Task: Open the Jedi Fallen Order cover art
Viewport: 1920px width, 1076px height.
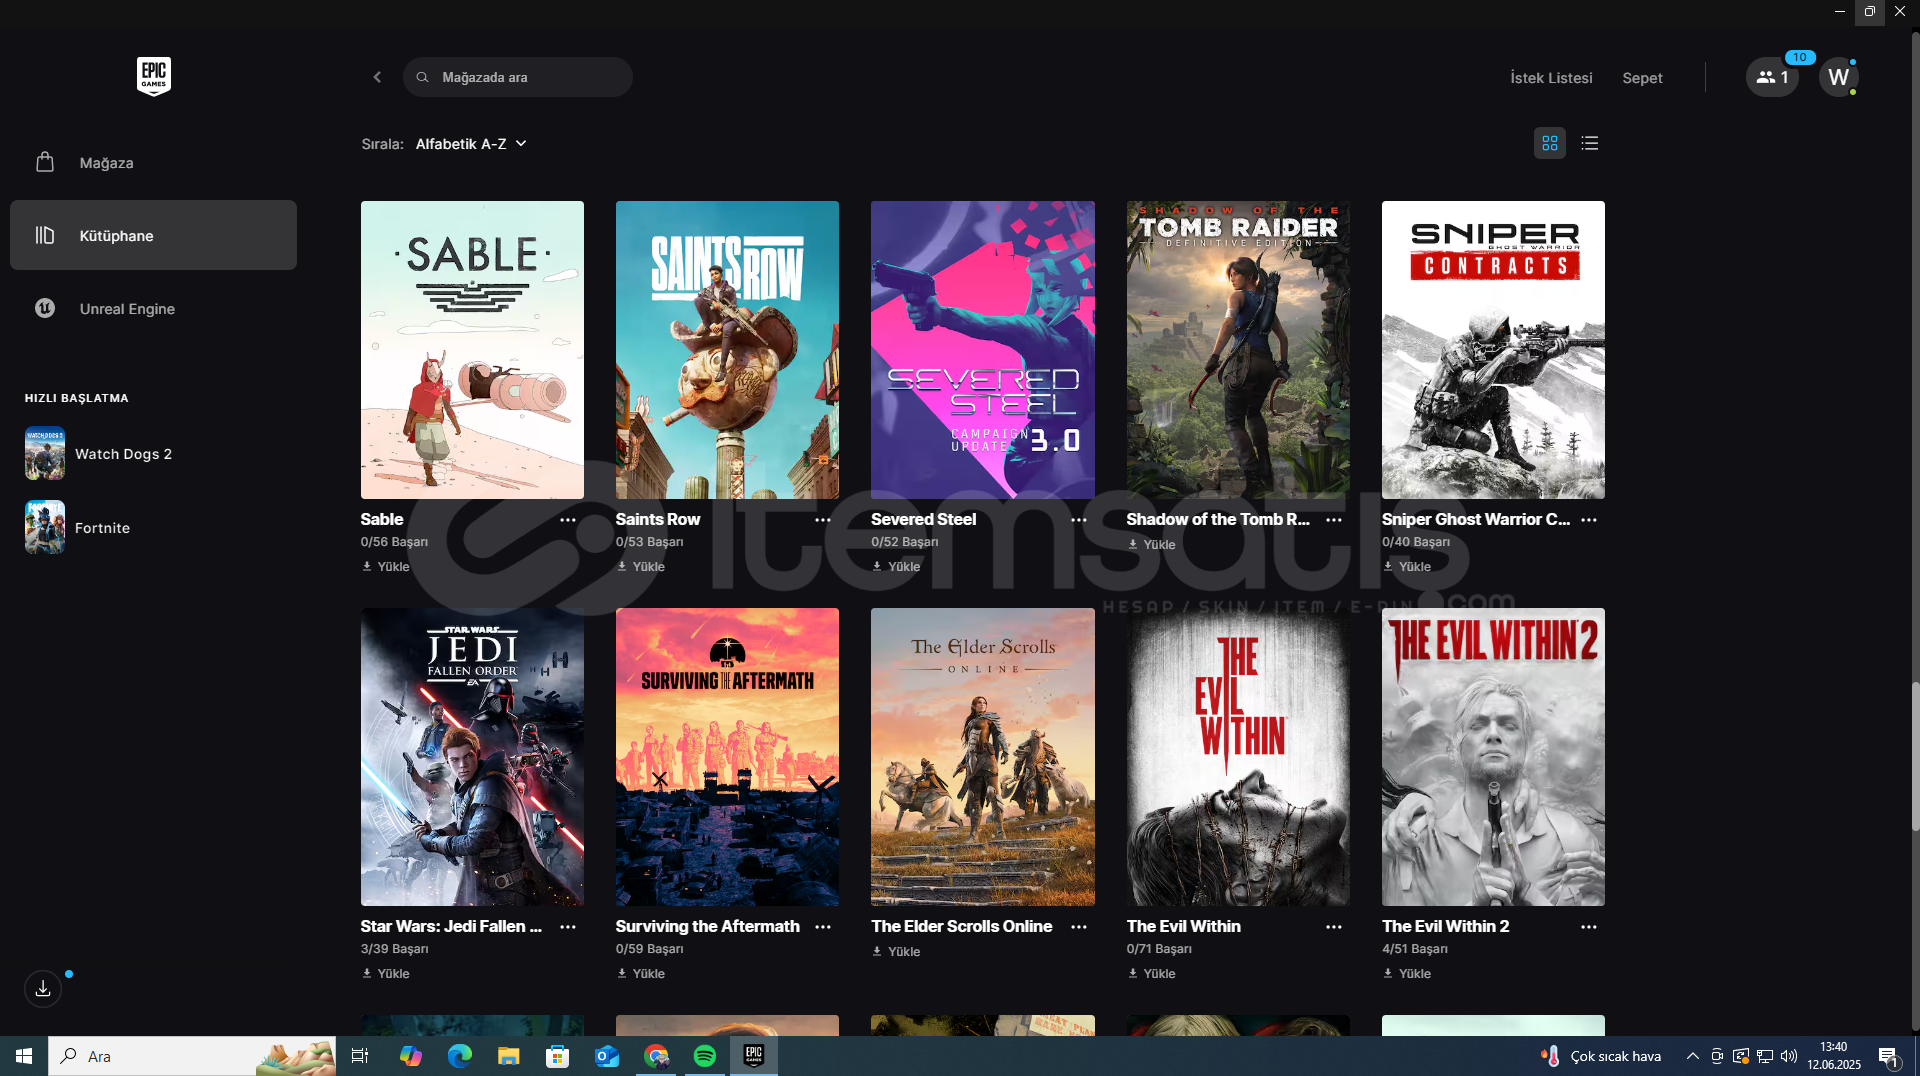Action: click(x=472, y=757)
